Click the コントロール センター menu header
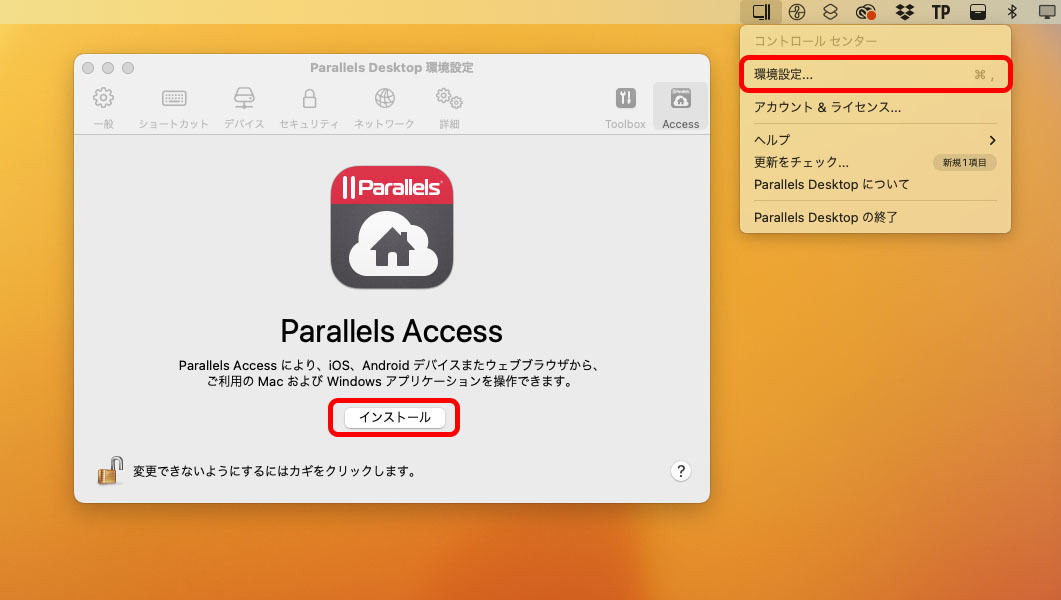This screenshot has width=1061, height=600. [815, 41]
